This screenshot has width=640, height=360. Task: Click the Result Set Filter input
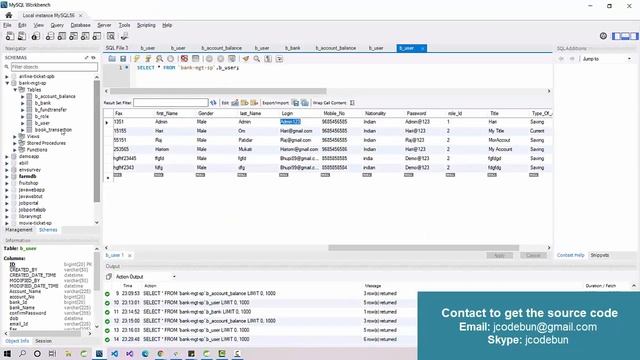tap(171, 103)
